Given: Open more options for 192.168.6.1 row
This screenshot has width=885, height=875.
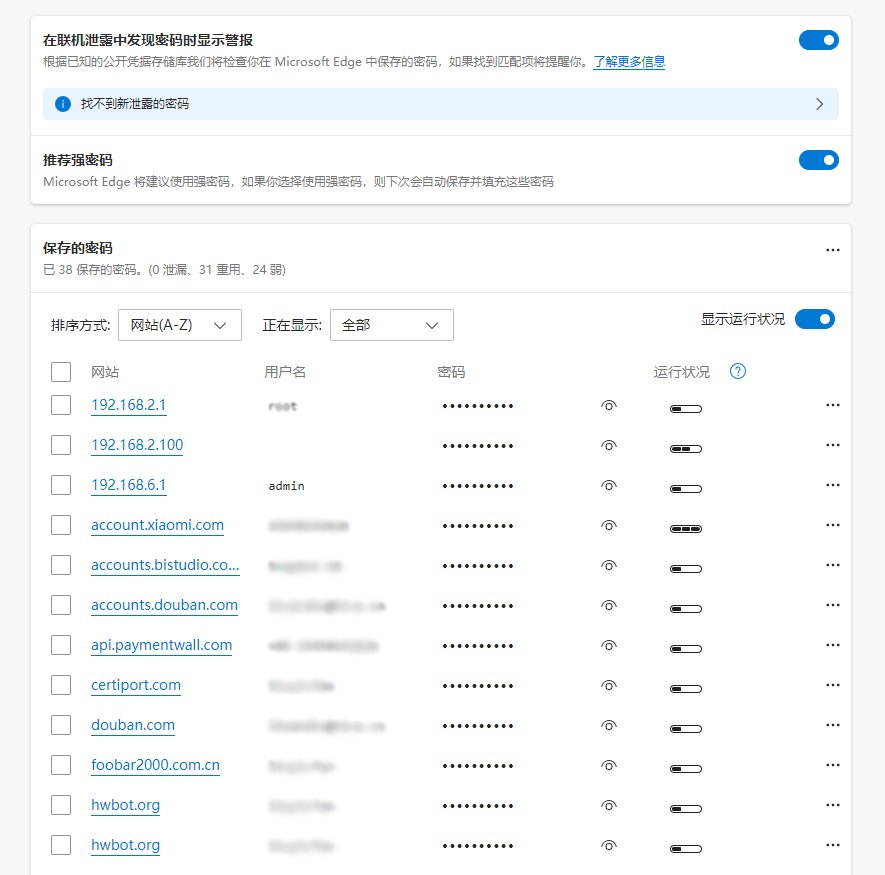Looking at the screenshot, I should 833,485.
